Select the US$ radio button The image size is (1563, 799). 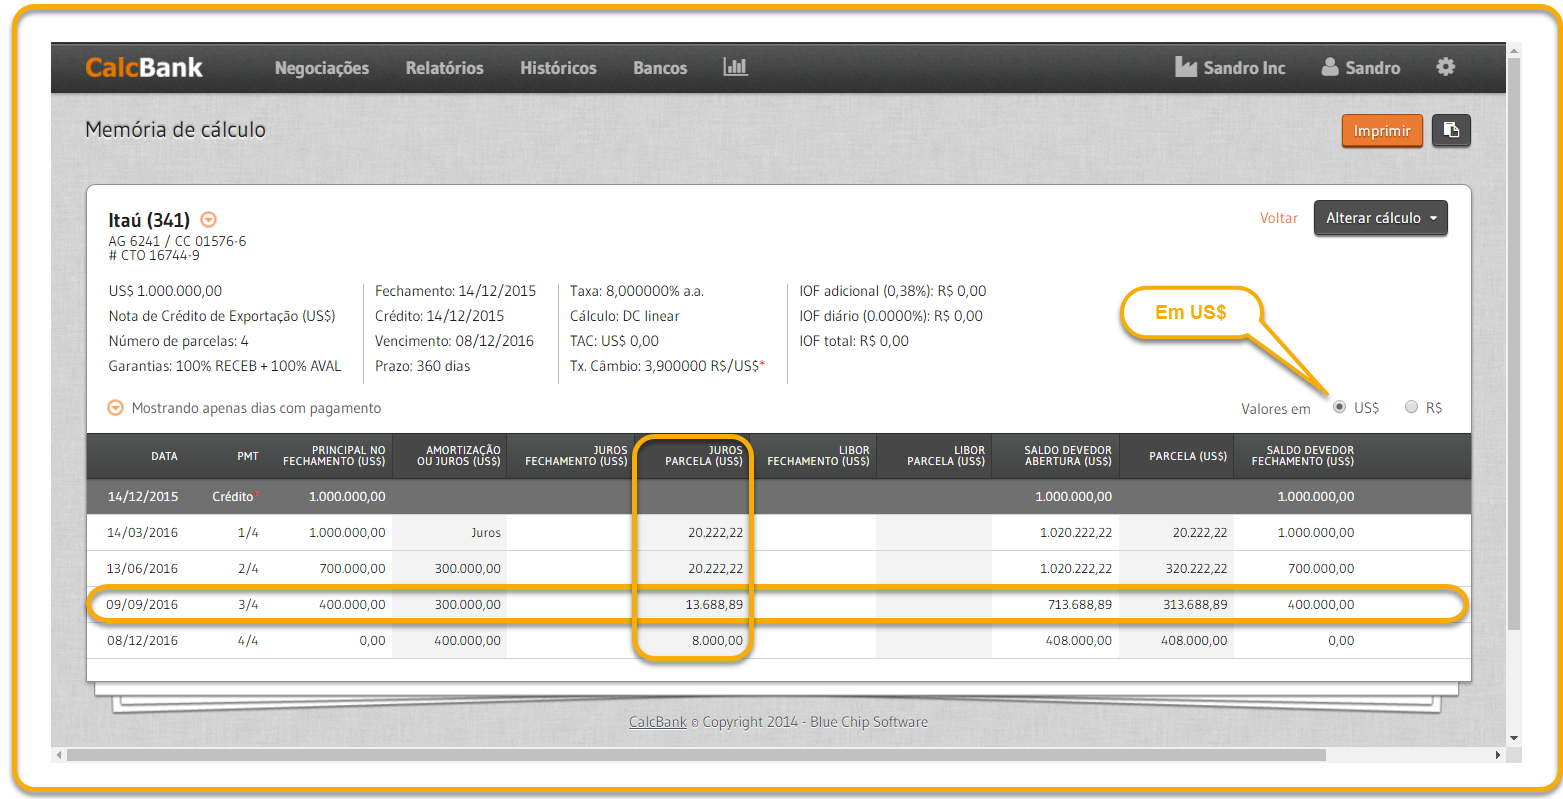tap(1340, 407)
